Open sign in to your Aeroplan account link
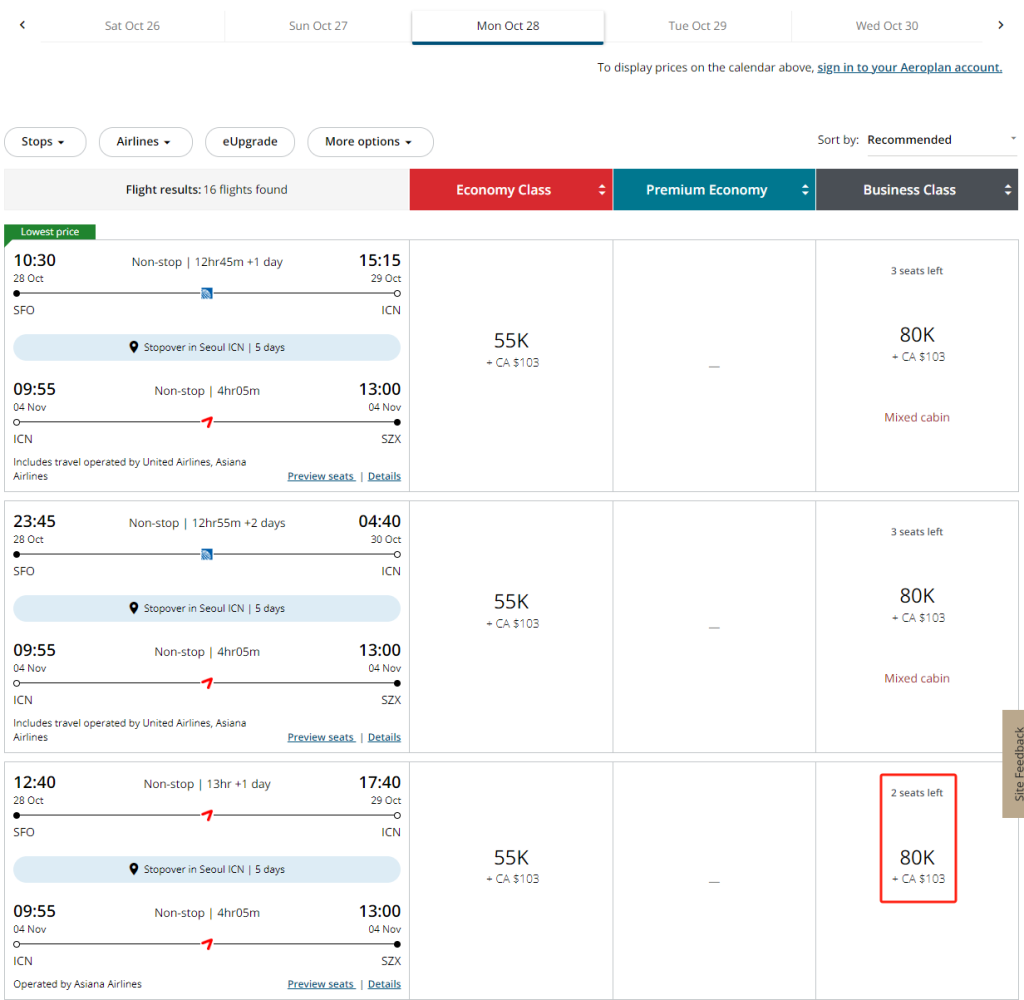 tap(909, 68)
